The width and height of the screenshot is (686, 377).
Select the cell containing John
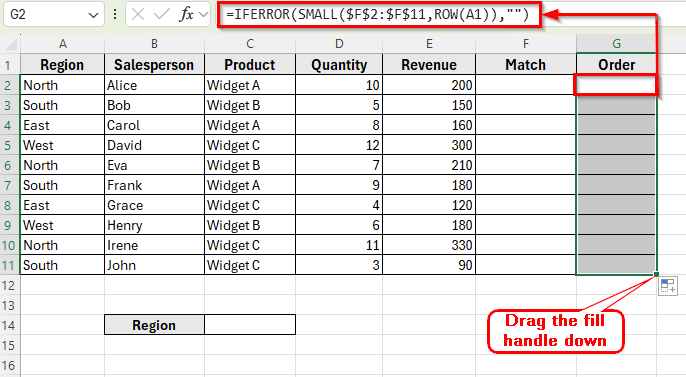click(154, 265)
